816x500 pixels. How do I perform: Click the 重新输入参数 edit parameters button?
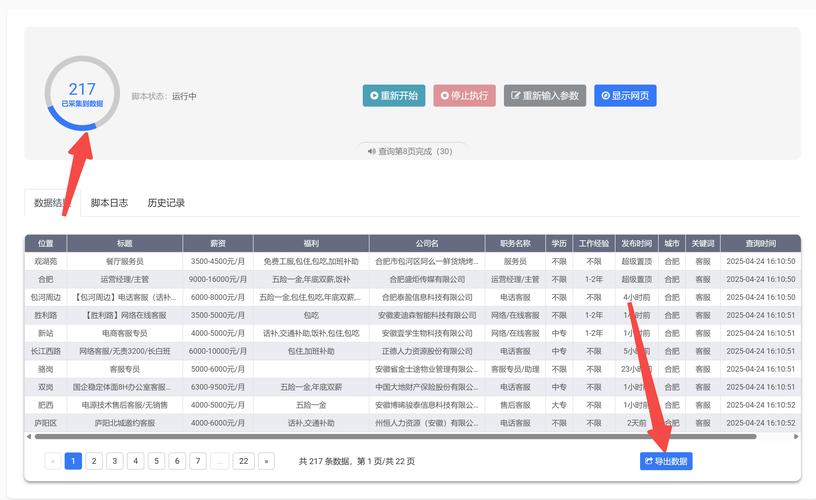pos(545,96)
